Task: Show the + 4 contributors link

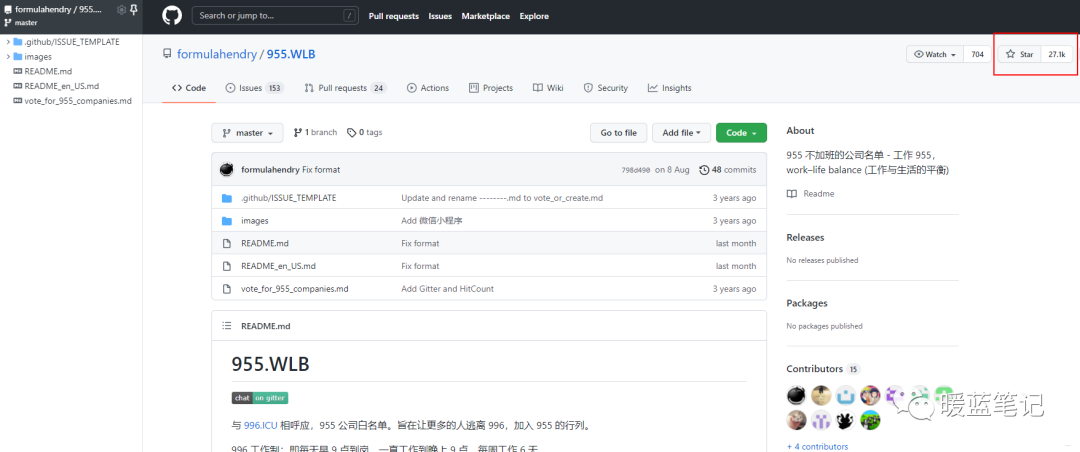Action: (818, 446)
